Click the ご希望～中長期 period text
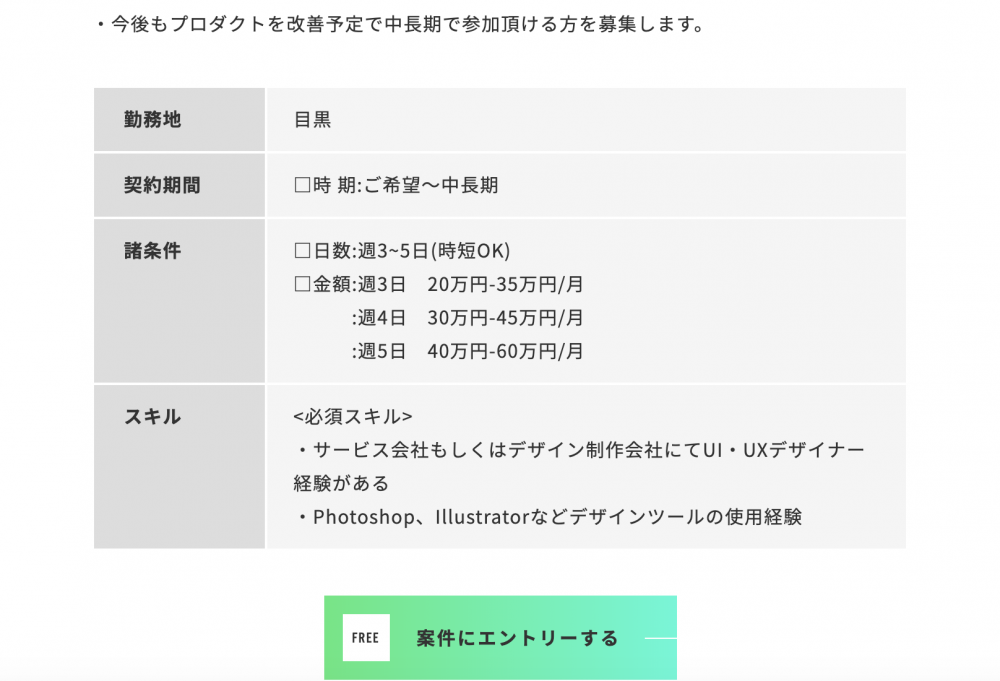 coord(431,186)
